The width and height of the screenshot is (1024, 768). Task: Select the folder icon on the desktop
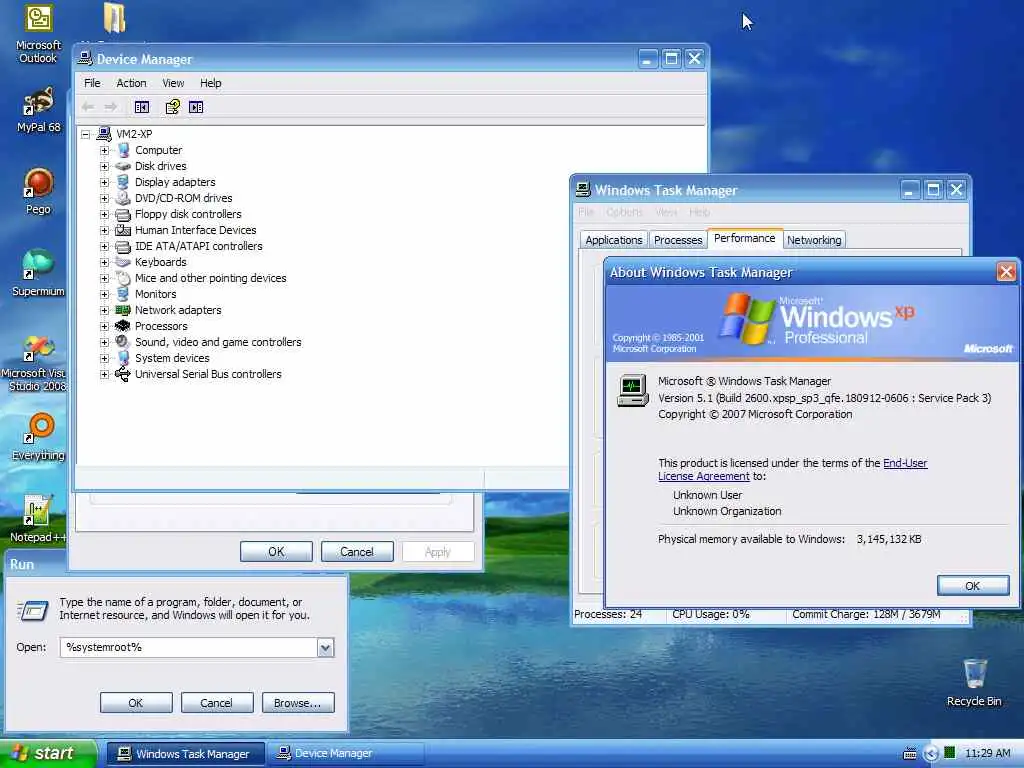[114, 18]
